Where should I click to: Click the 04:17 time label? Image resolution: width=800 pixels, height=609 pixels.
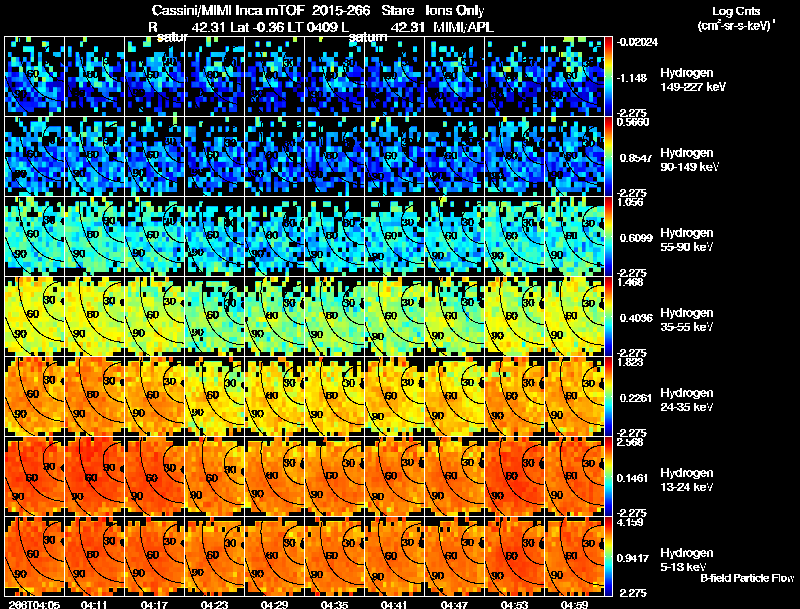[154, 604]
